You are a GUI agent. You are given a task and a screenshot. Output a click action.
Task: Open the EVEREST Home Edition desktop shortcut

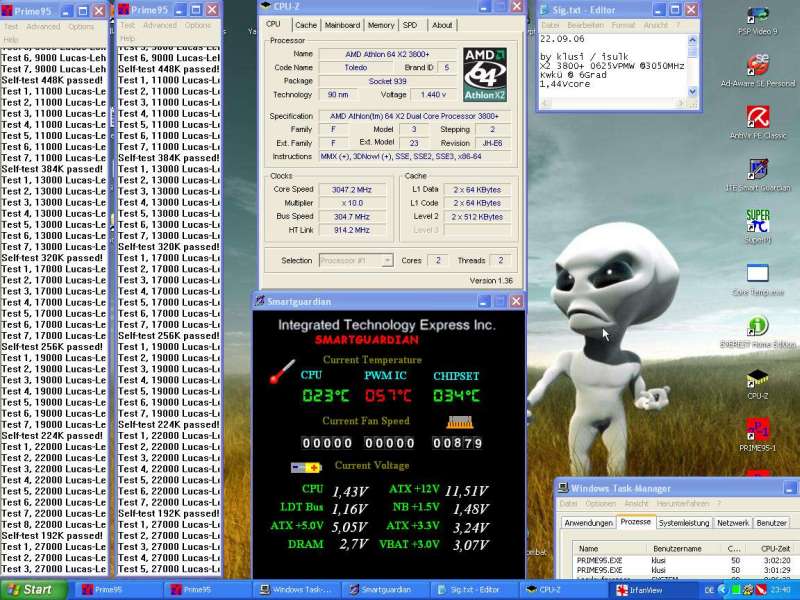758,332
